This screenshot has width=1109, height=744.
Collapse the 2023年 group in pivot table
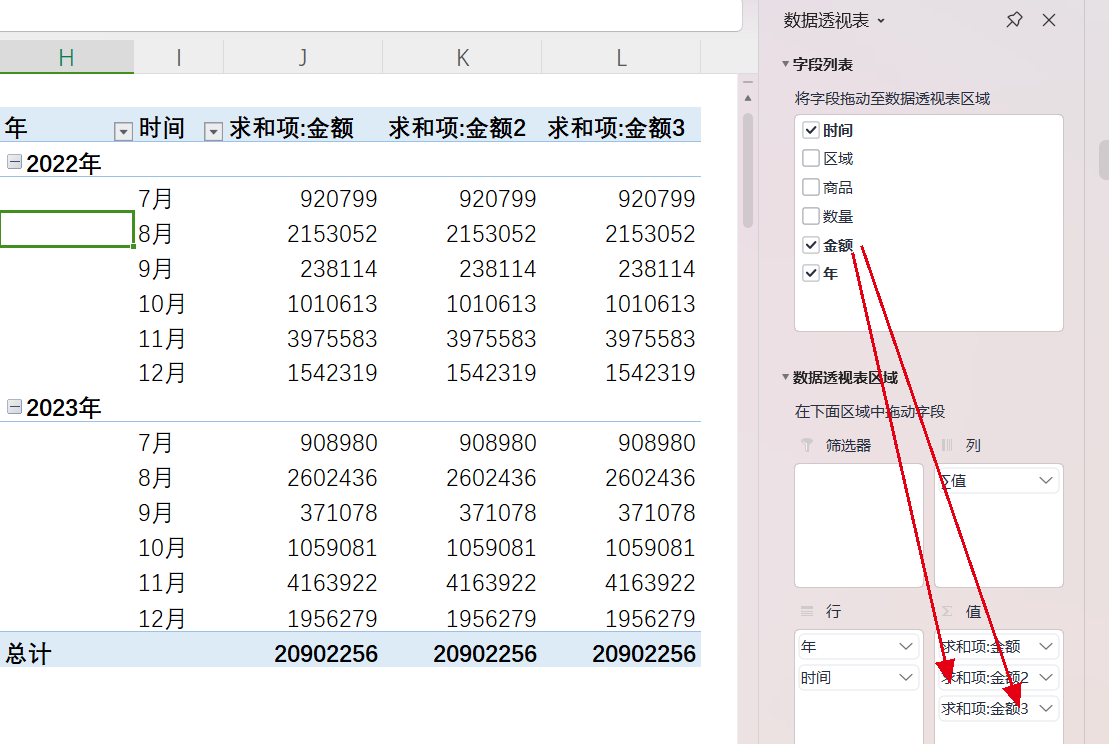pos(13,407)
